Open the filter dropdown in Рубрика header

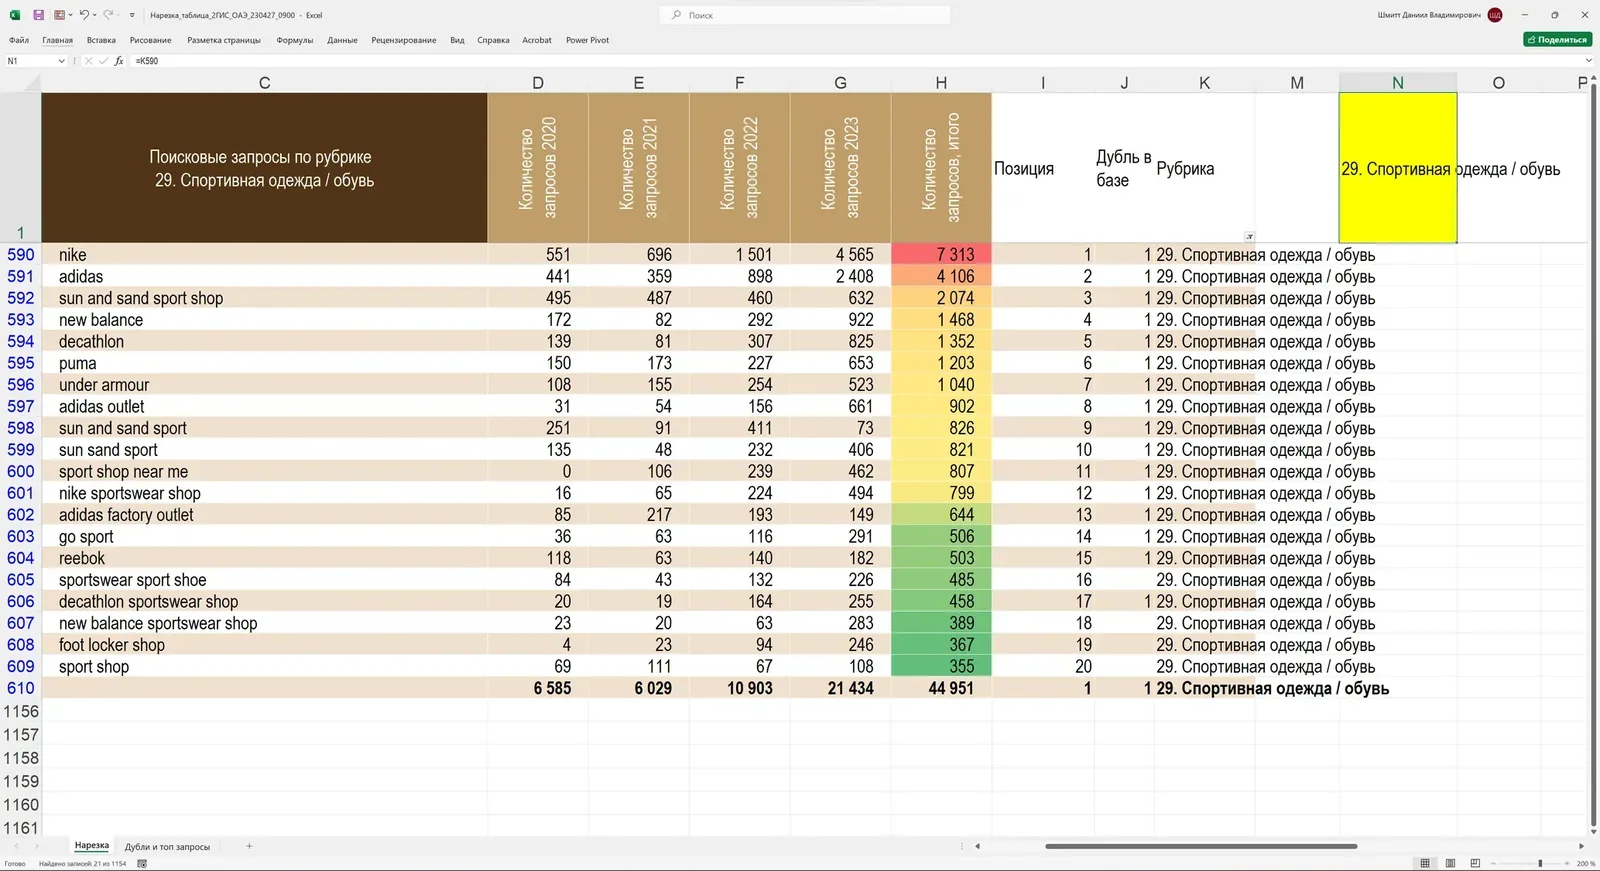pyautogui.click(x=1249, y=237)
